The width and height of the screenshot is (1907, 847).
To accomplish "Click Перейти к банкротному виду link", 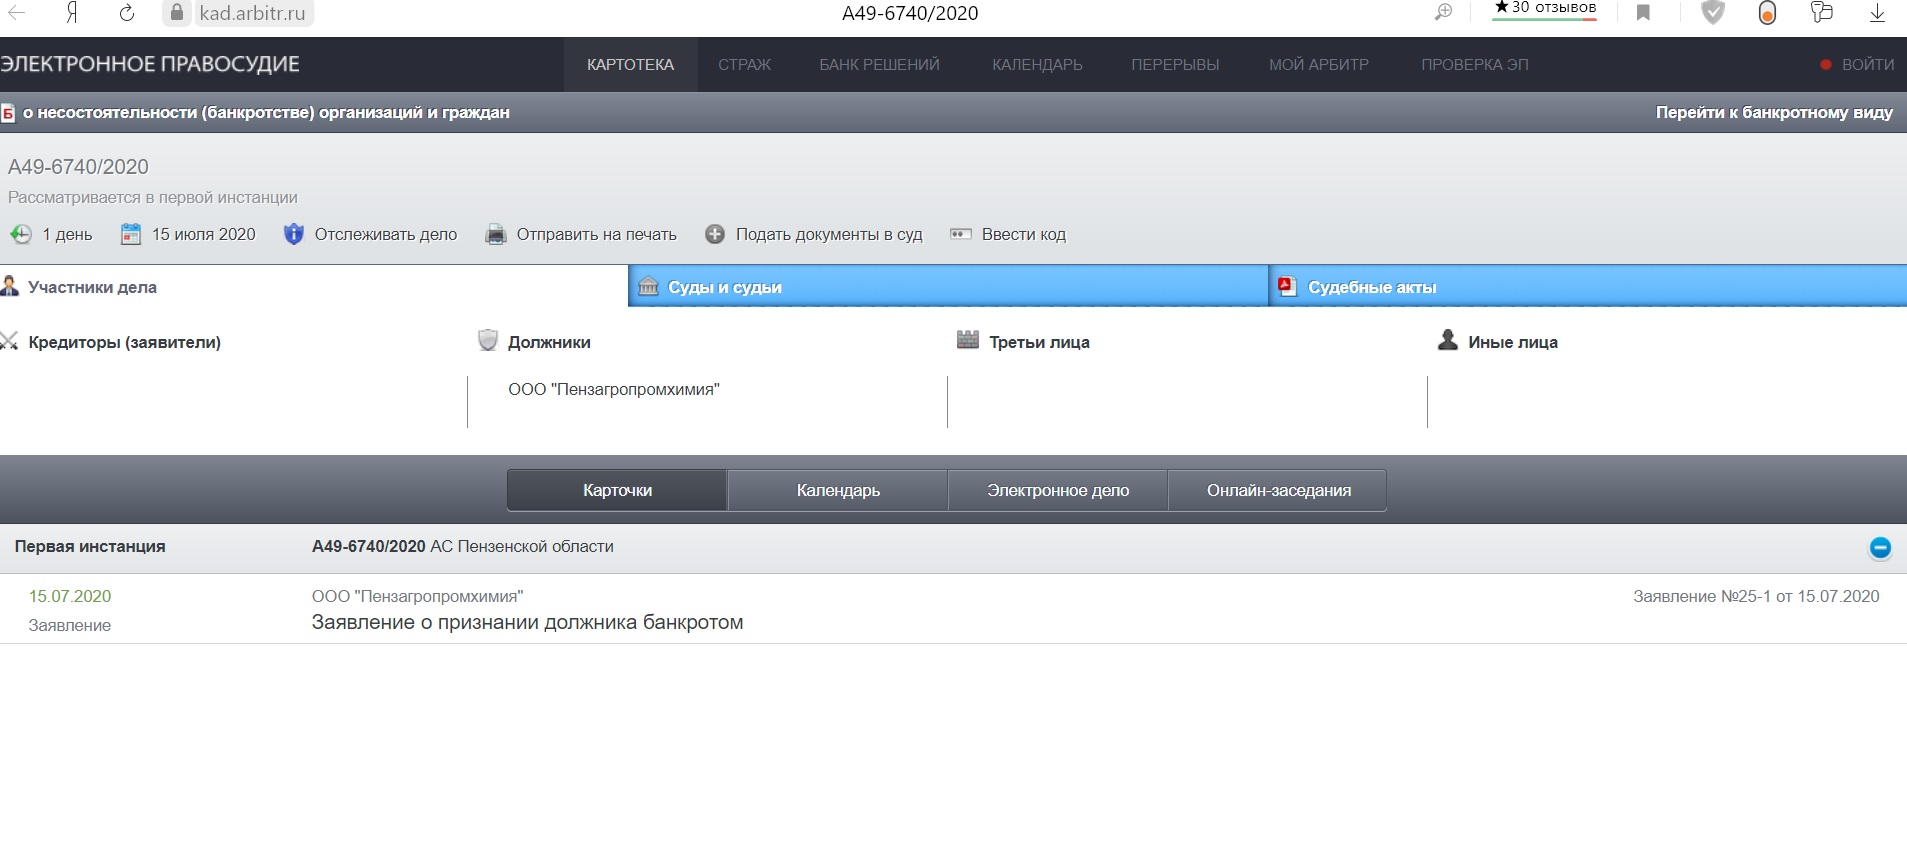I will point(1773,113).
